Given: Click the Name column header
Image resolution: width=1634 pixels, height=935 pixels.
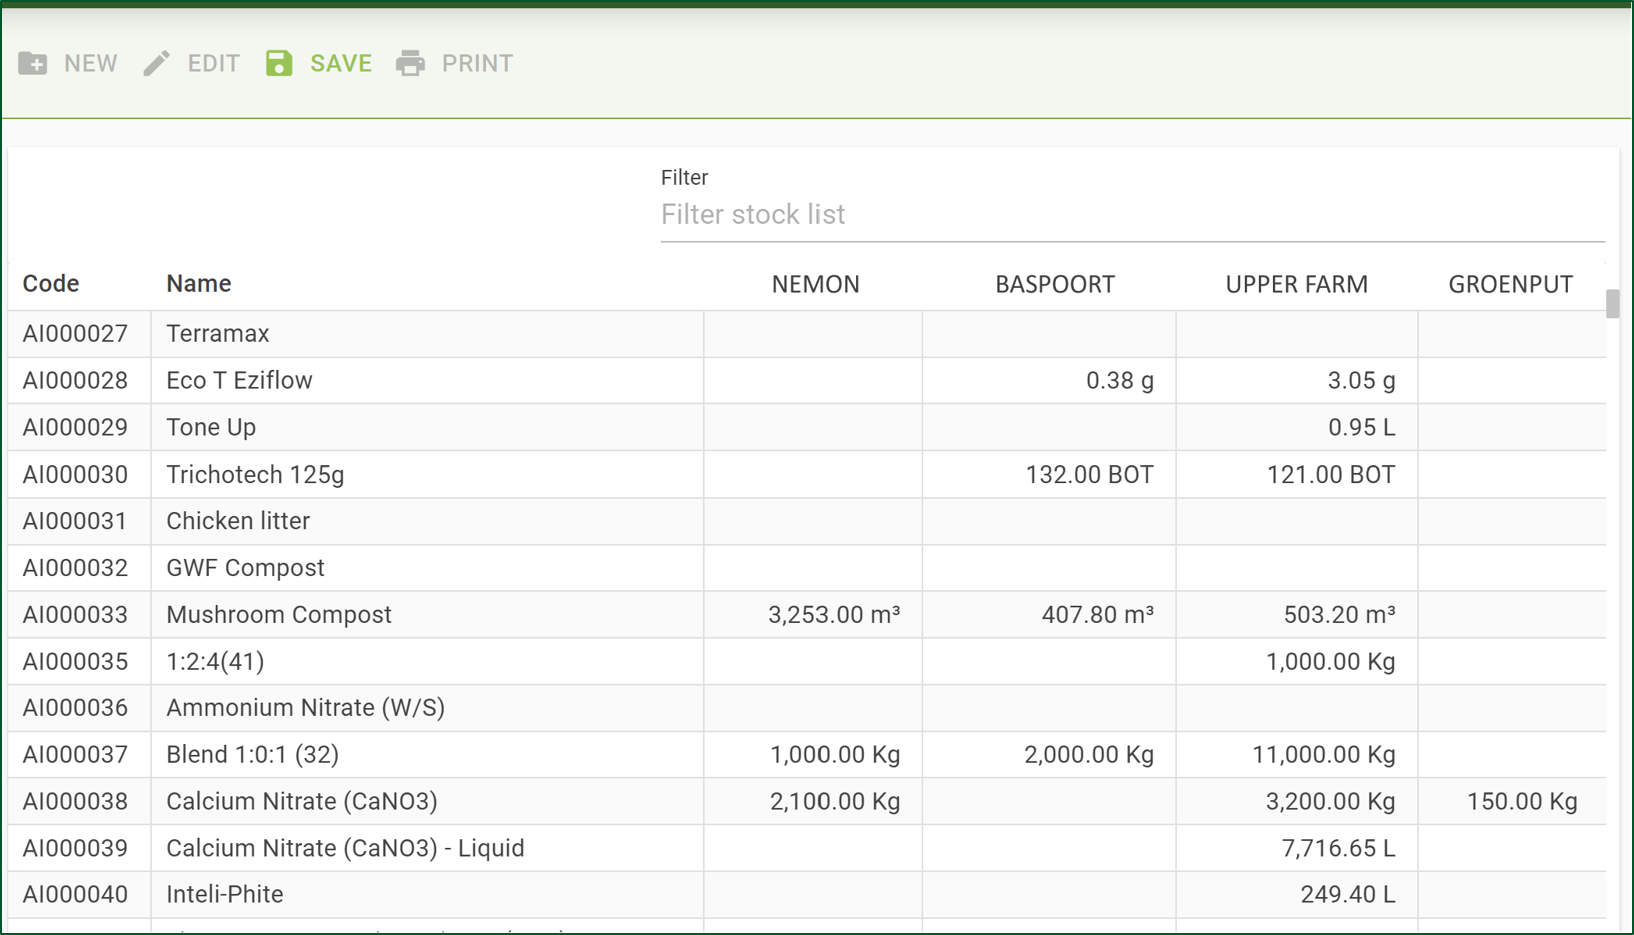Looking at the screenshot, I should (x=199, y=284).
